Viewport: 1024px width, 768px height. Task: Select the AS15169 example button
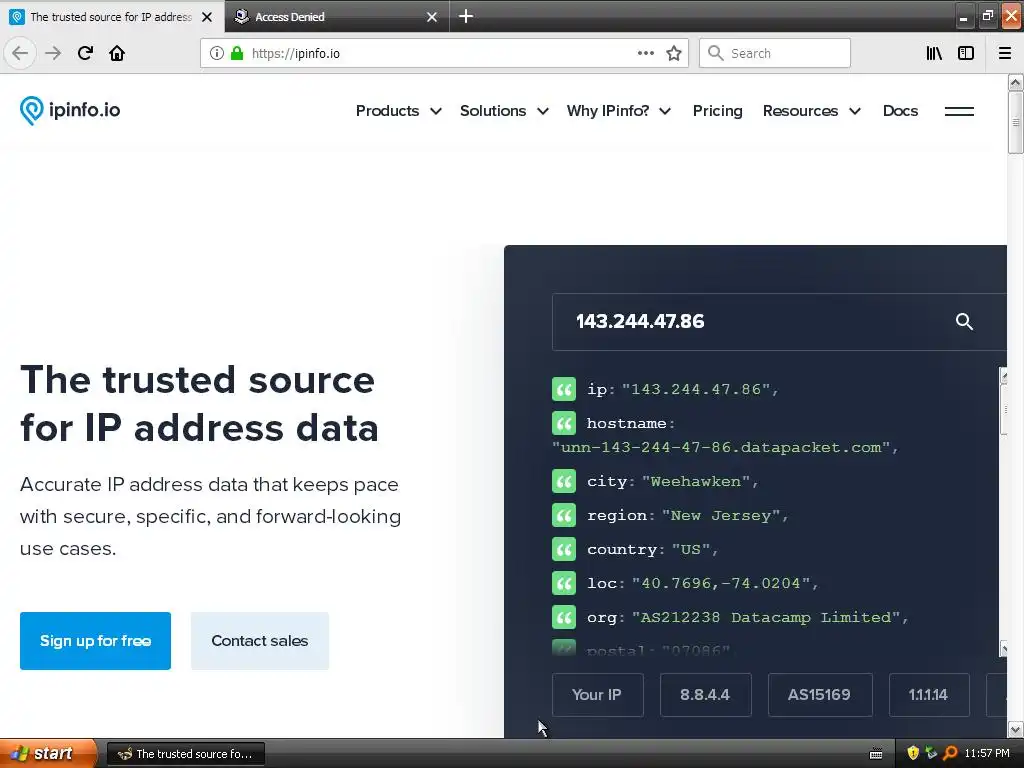coord(820,695)
